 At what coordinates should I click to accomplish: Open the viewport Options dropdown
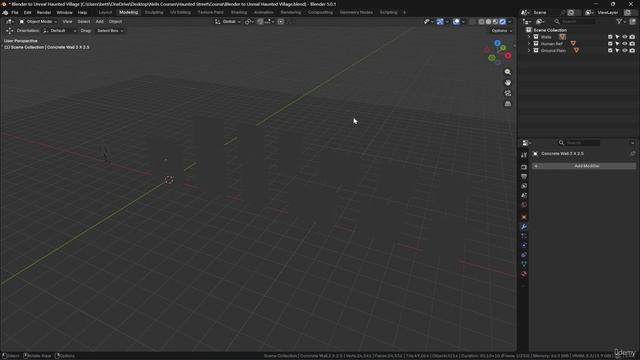pos(502,31)
